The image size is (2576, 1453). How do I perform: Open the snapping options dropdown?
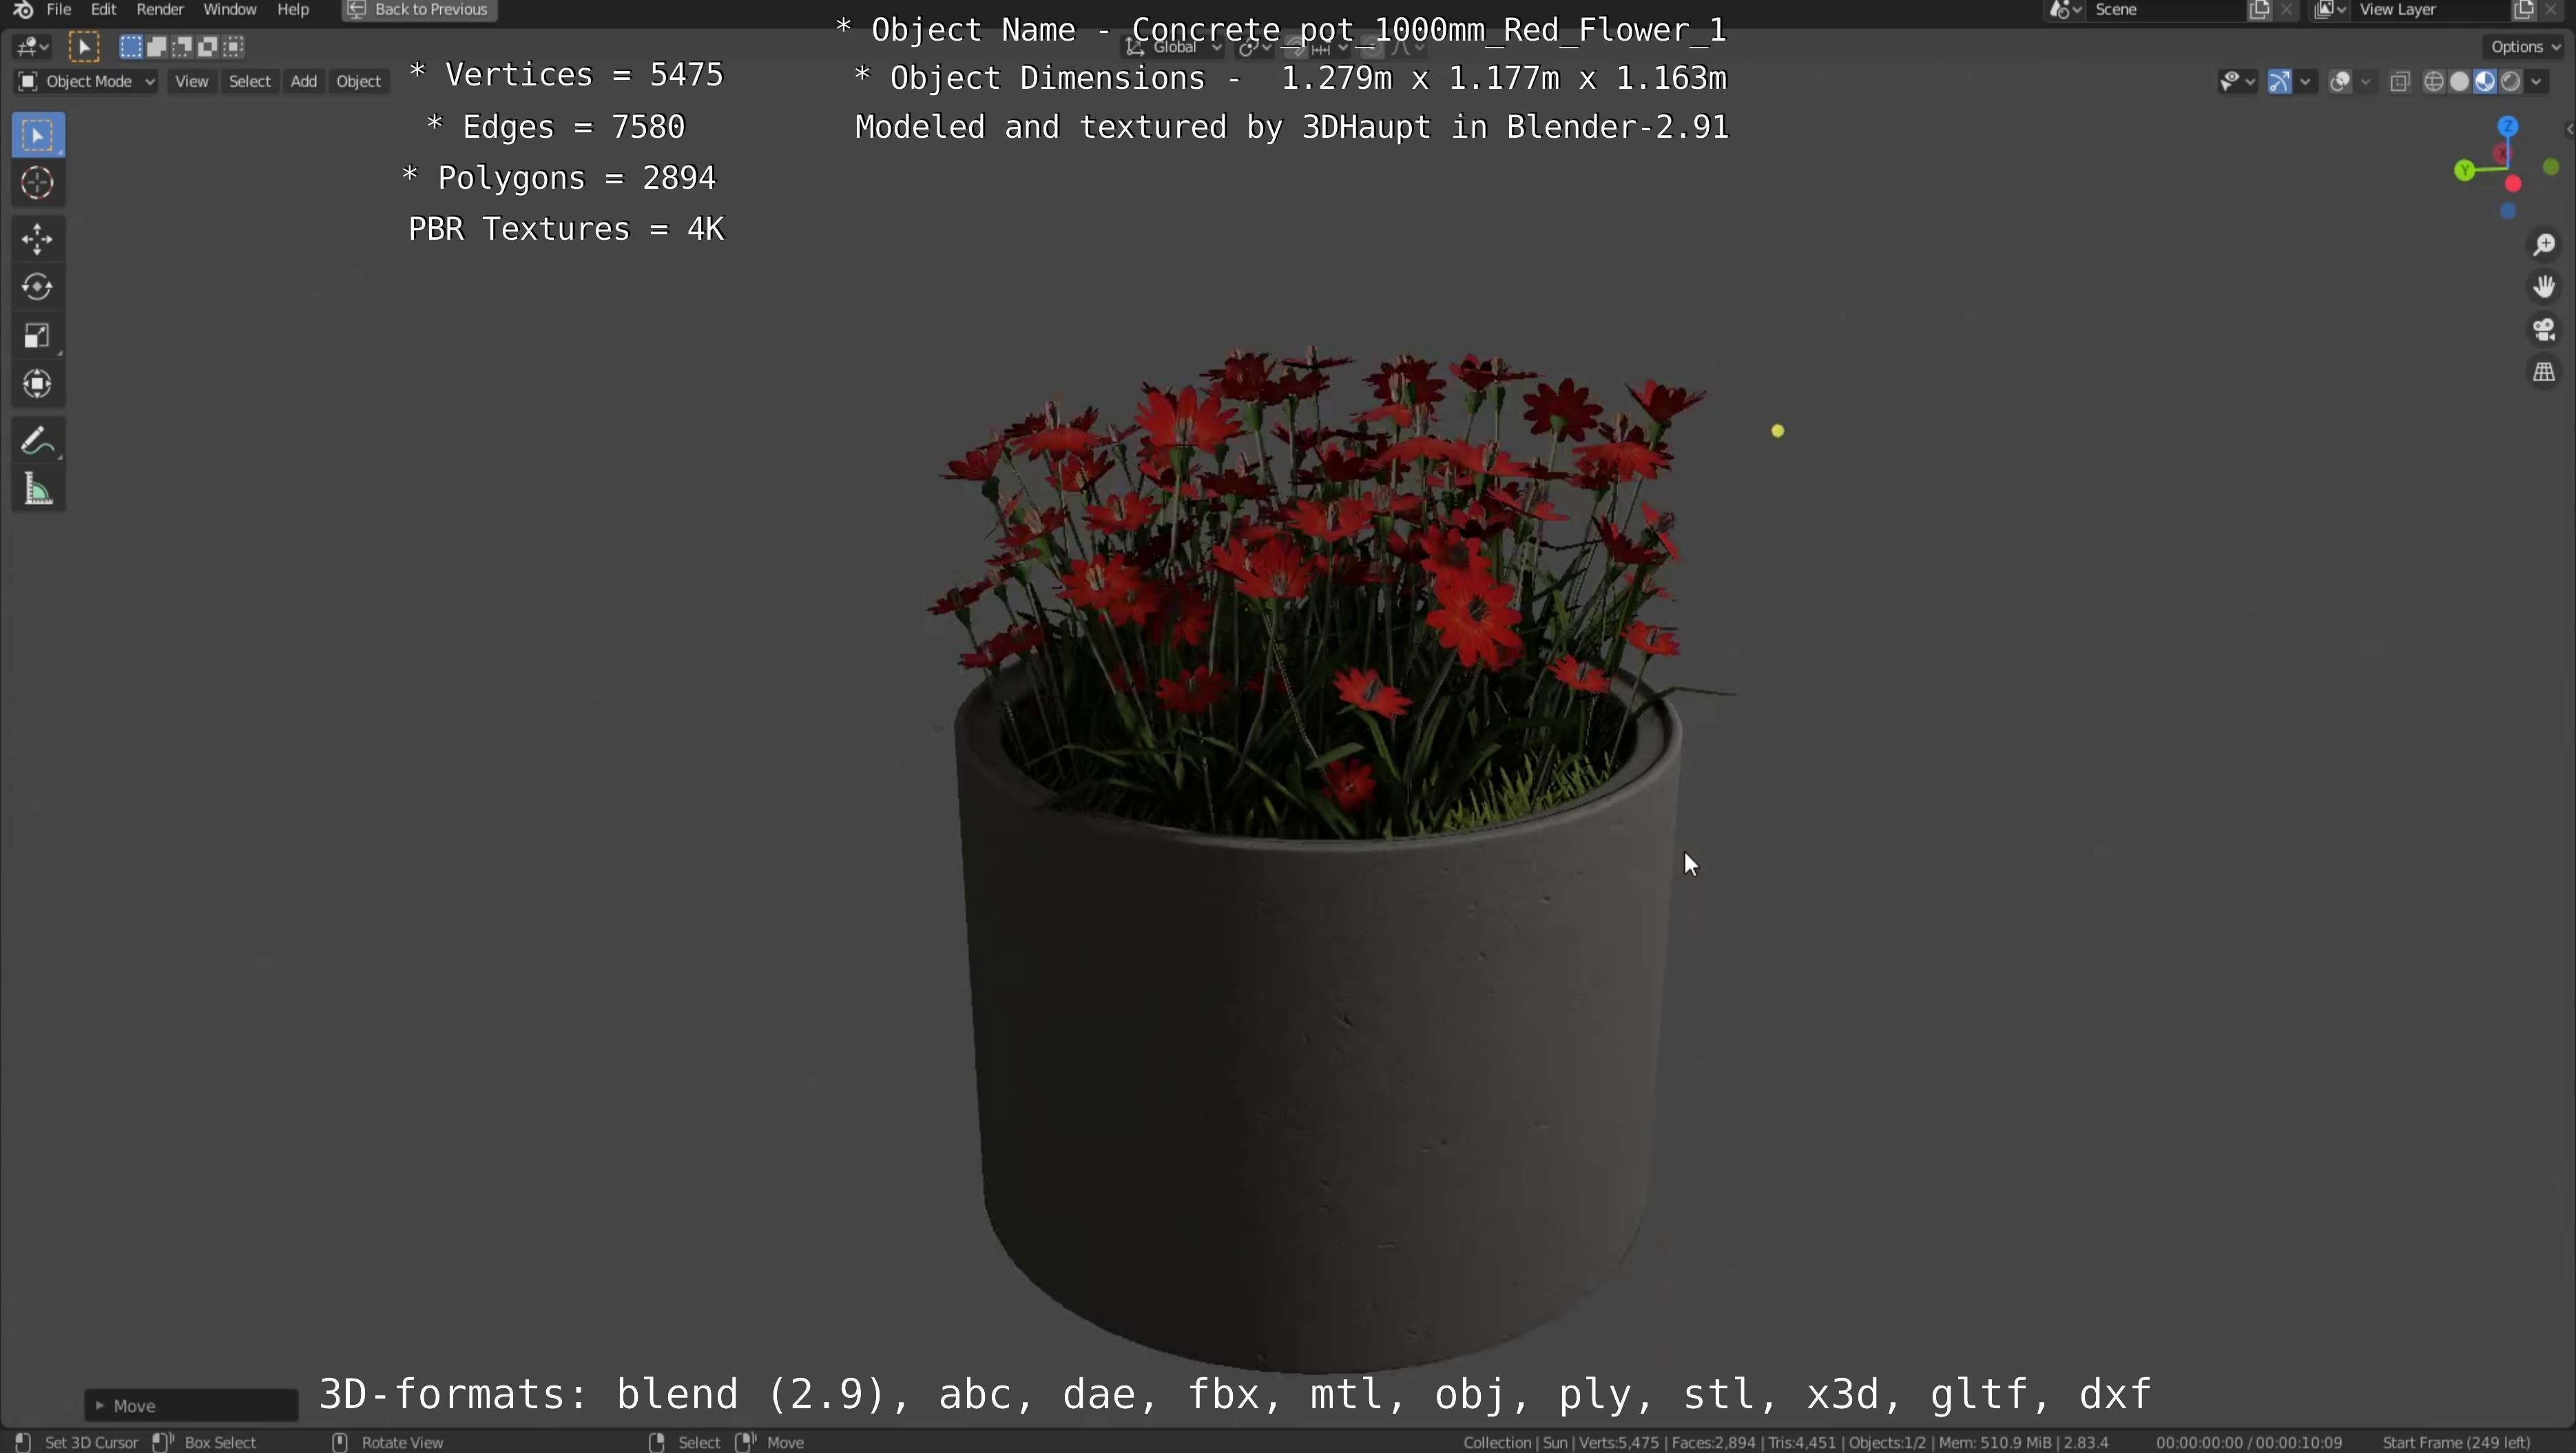[1330, 47]
